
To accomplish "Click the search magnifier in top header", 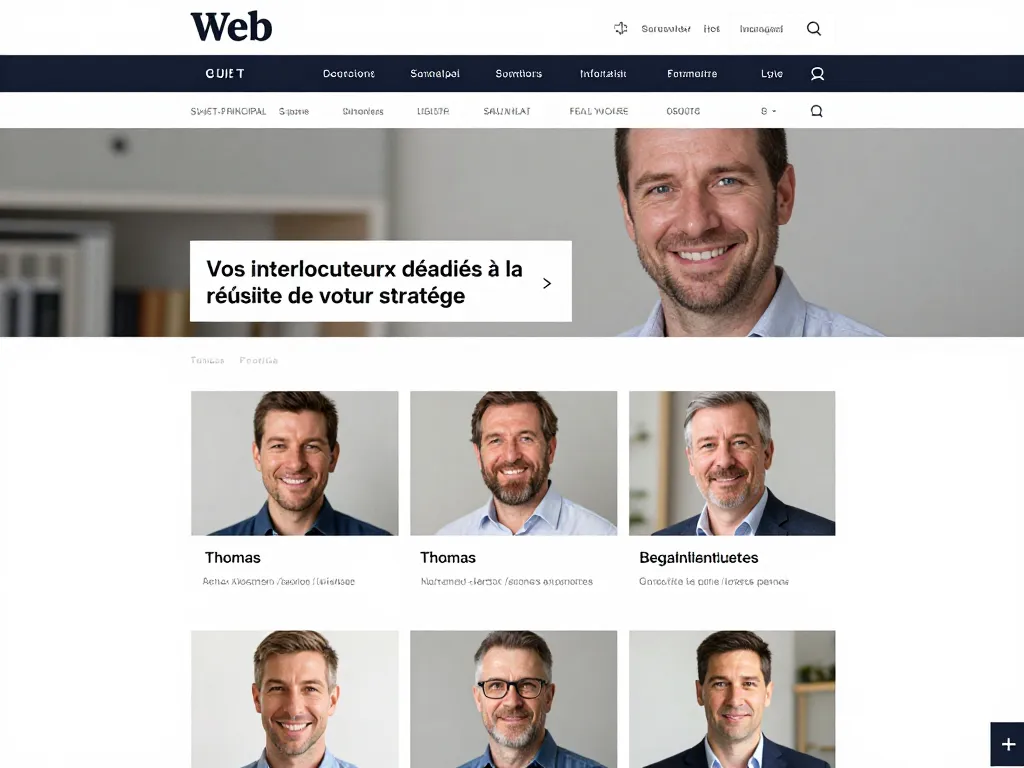I will [x=814, y=28].
